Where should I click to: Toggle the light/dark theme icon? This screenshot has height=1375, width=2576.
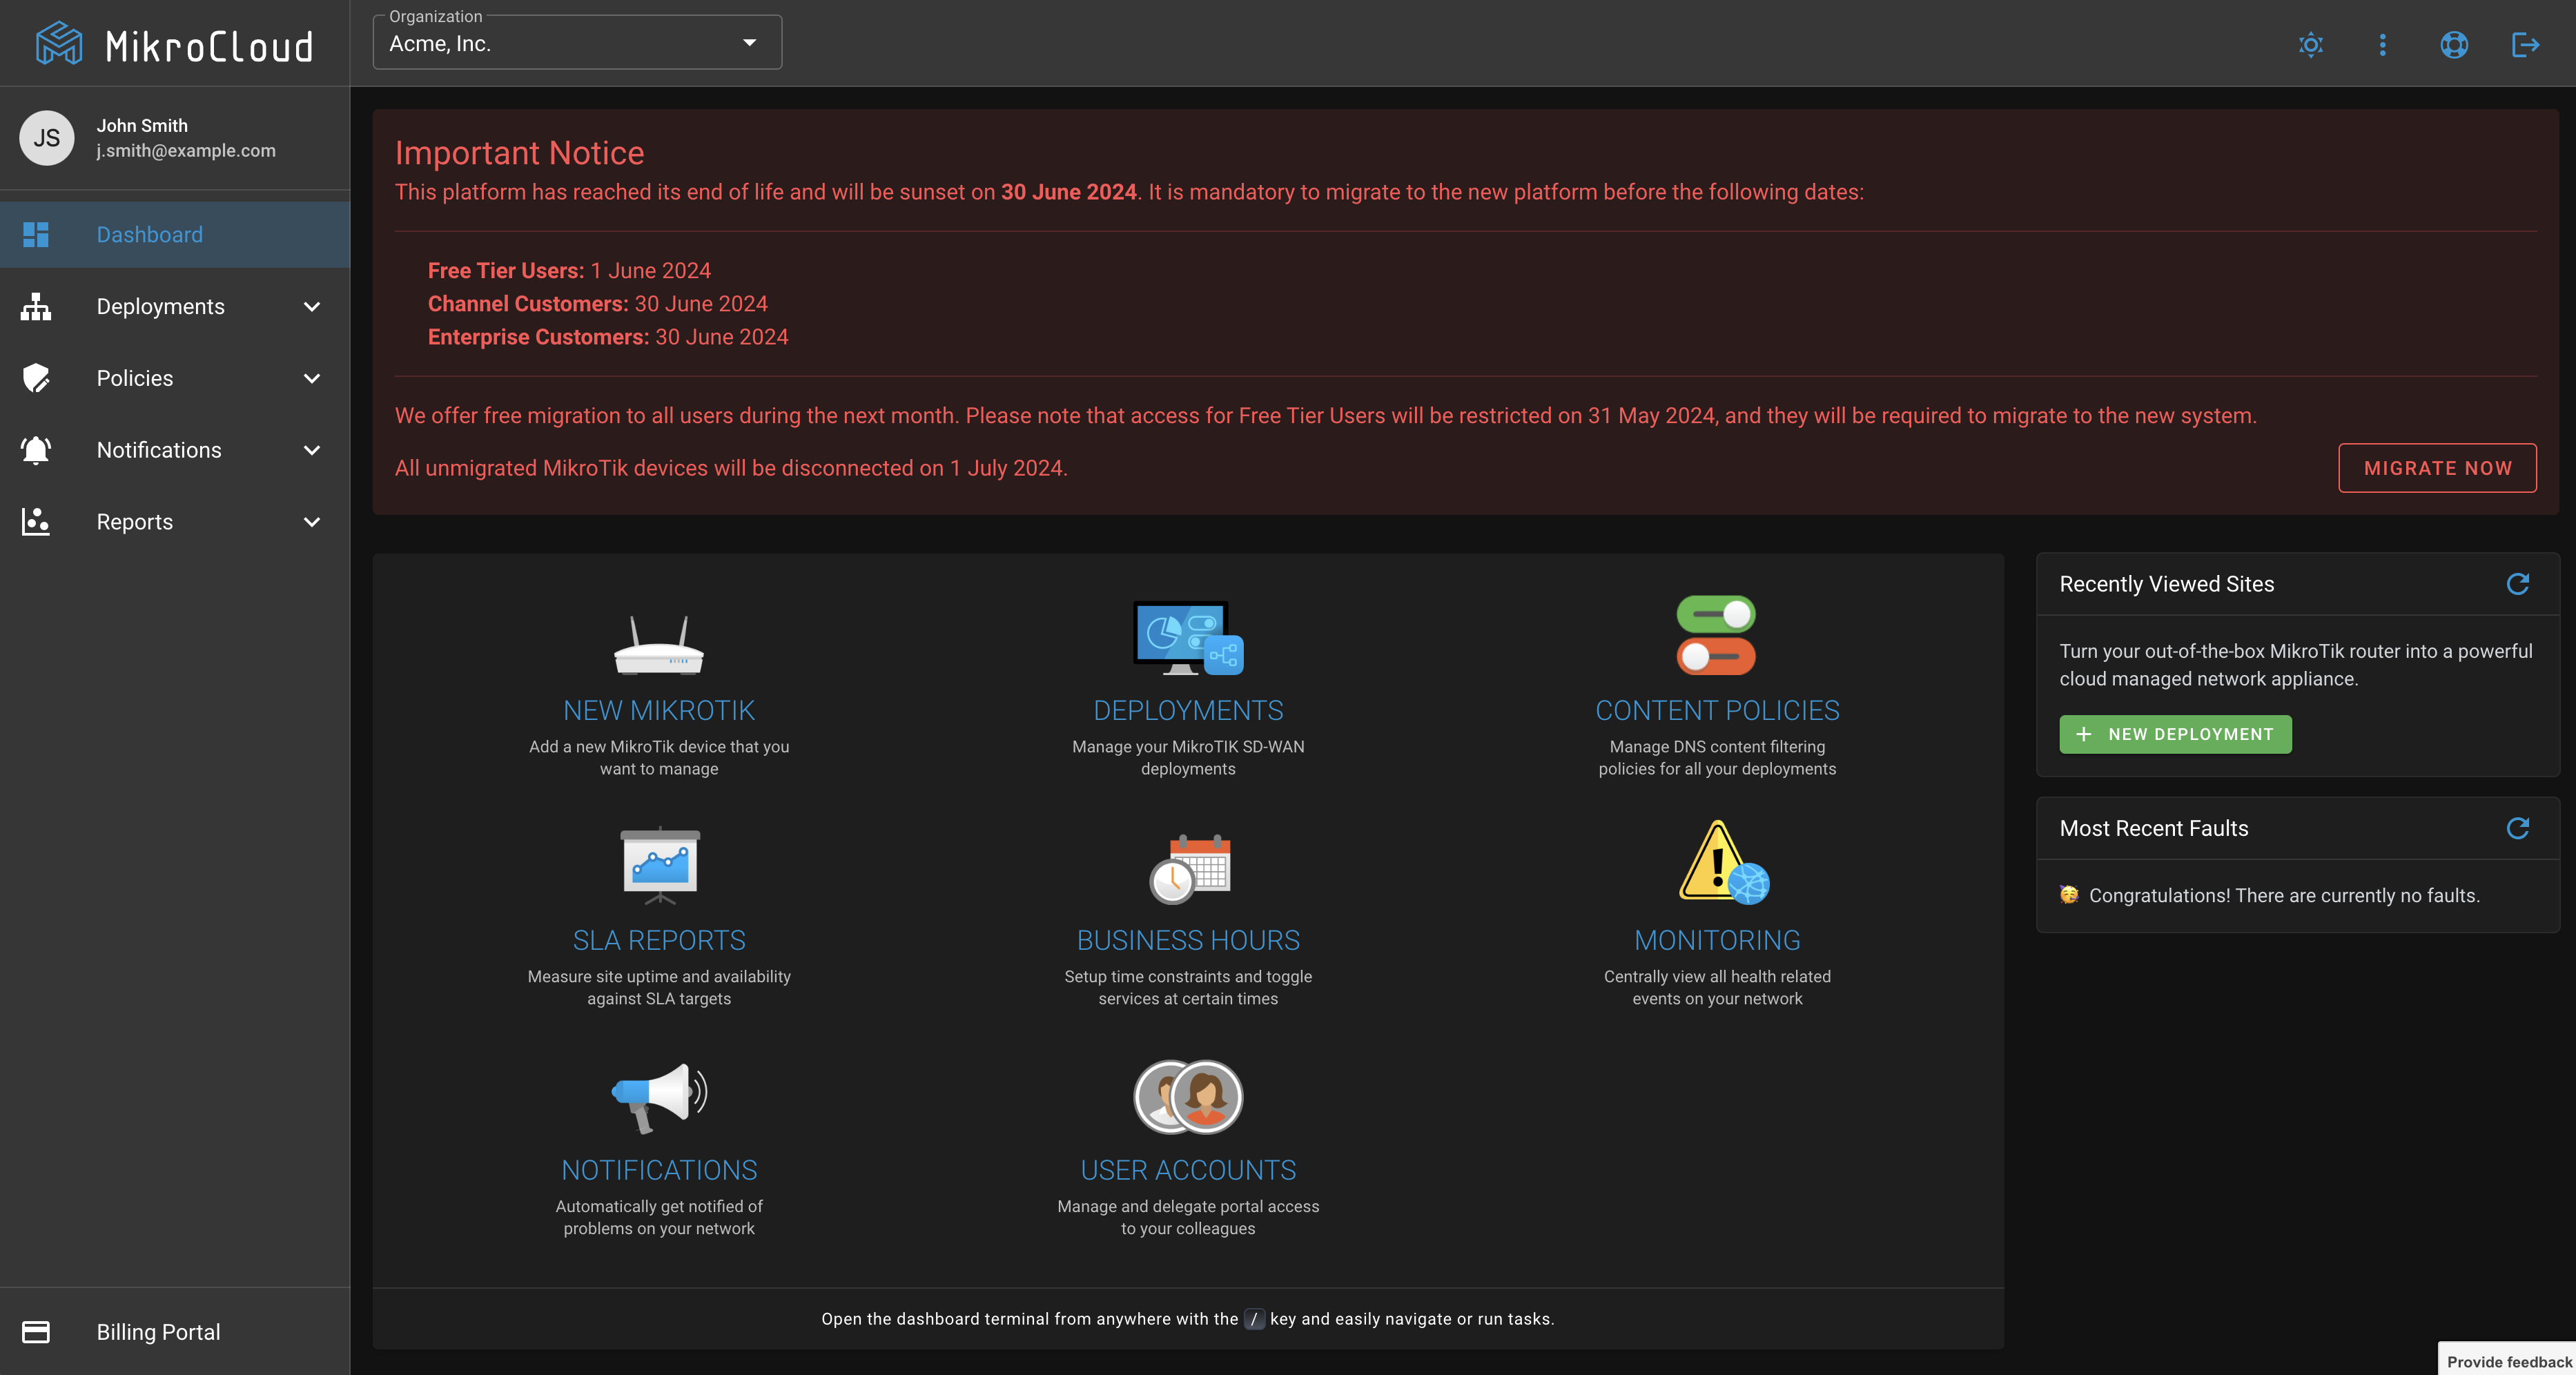tap(2310, 45)
